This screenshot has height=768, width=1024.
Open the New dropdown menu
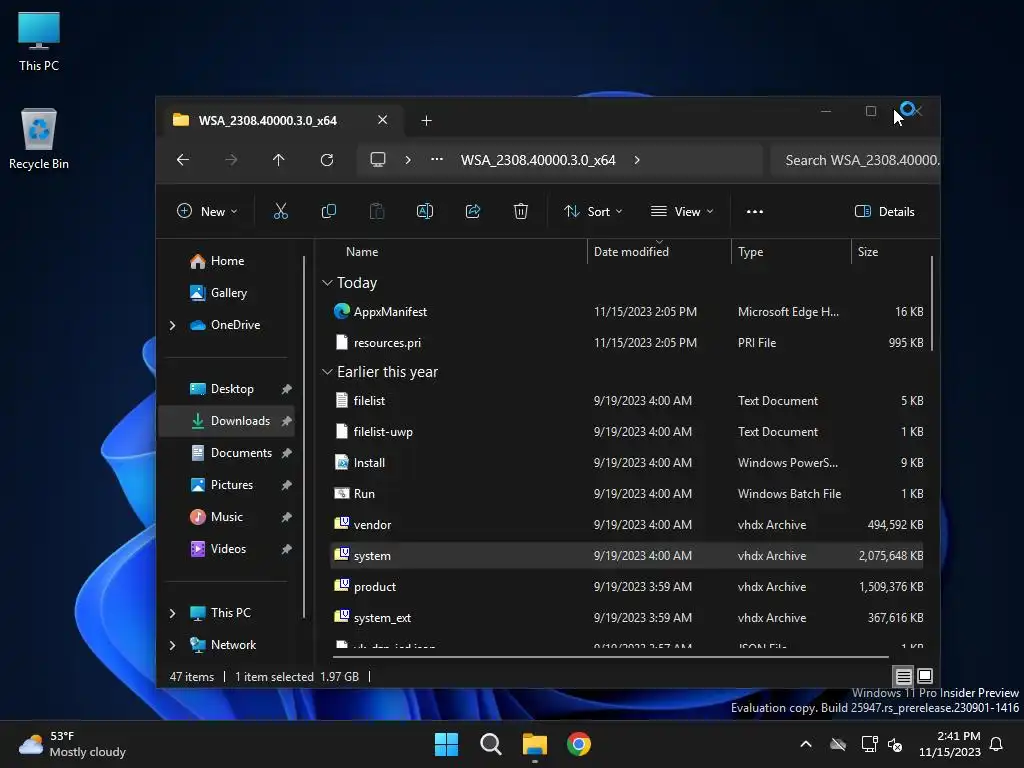click(x=207, y=211)
